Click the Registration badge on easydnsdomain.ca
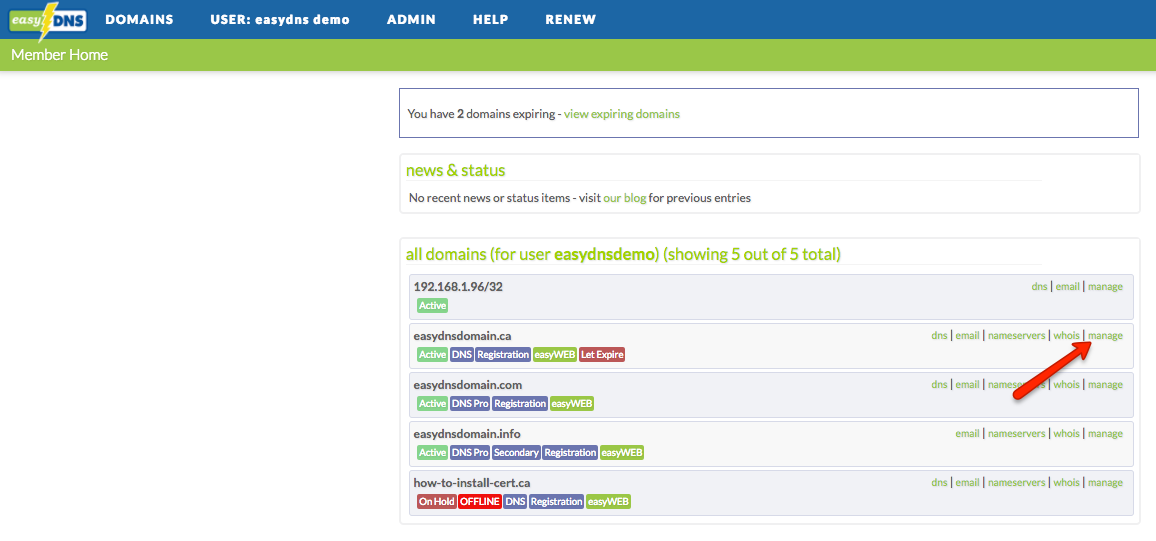Viewport: 1156px width, 541px height. pyautogui.click(x=503, y=355)
